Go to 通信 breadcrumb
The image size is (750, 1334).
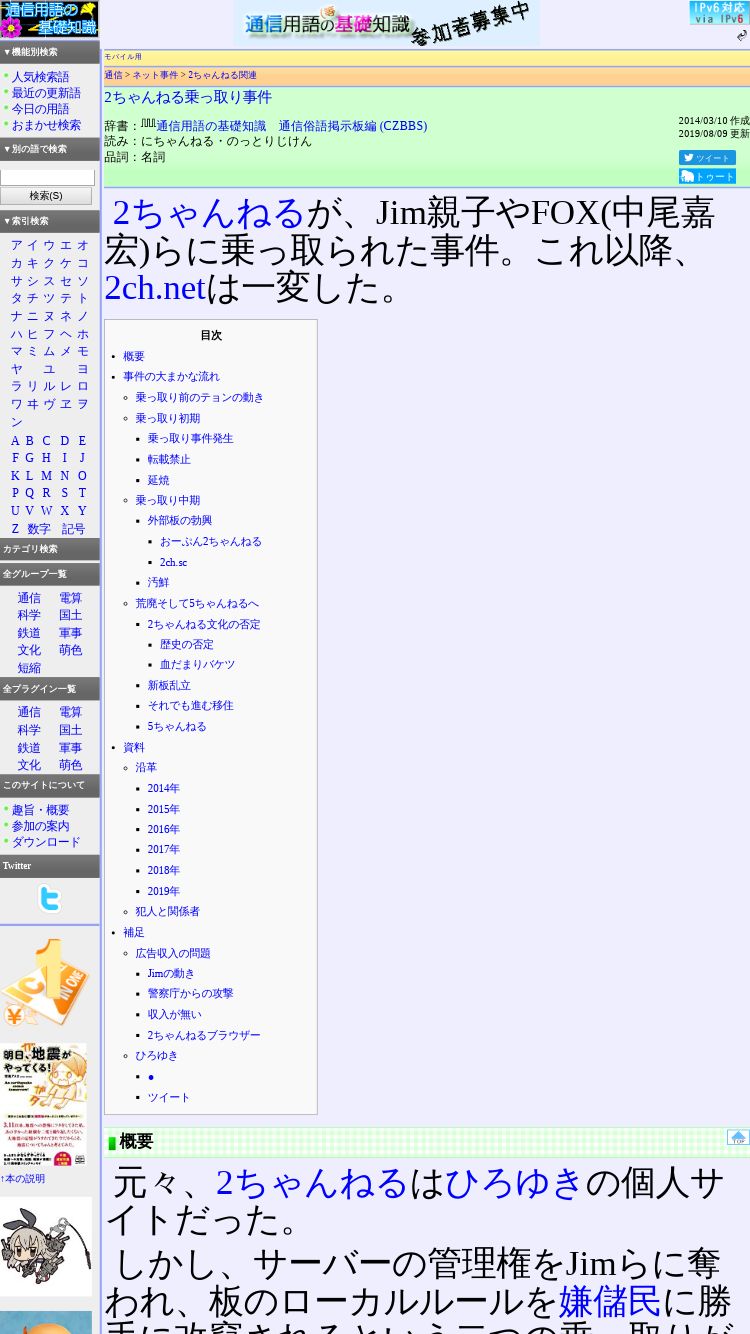pyautogui.click(x=113, y=75)
